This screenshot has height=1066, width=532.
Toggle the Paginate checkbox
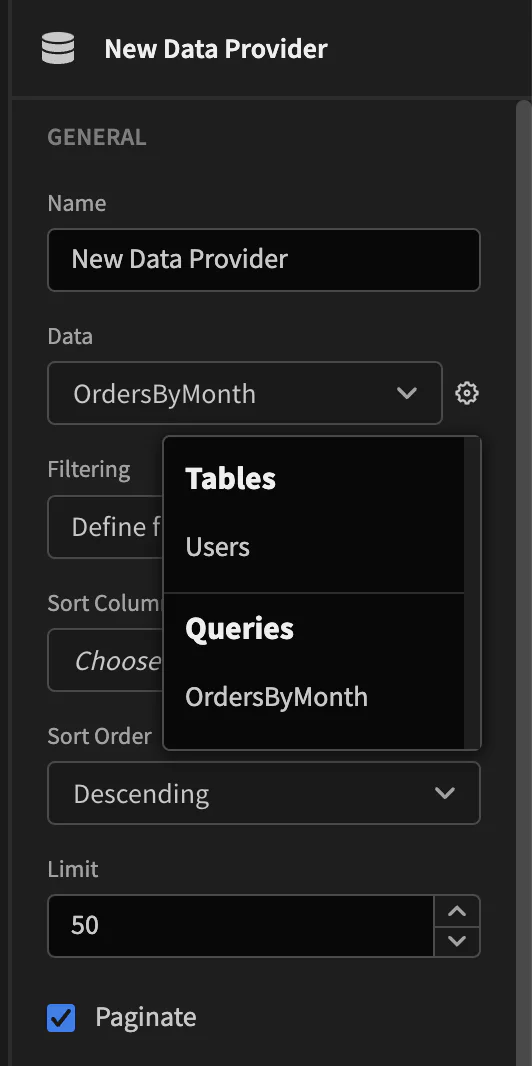(x=61, y=1018)
